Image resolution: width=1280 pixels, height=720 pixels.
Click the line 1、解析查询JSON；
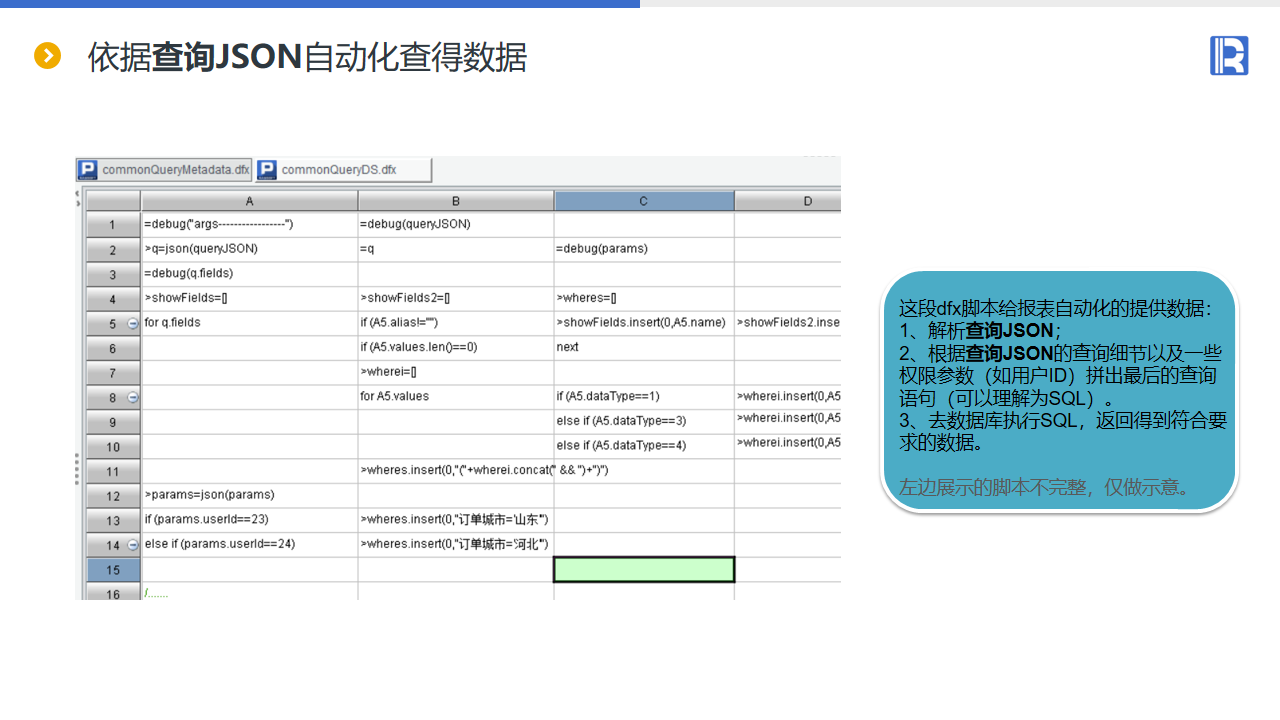pos(981,331)
